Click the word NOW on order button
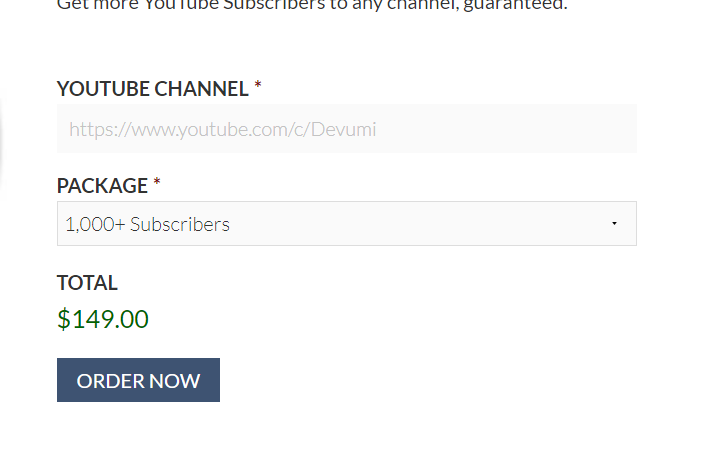This screenshot has width=711, height=470. tap(175, 381)
